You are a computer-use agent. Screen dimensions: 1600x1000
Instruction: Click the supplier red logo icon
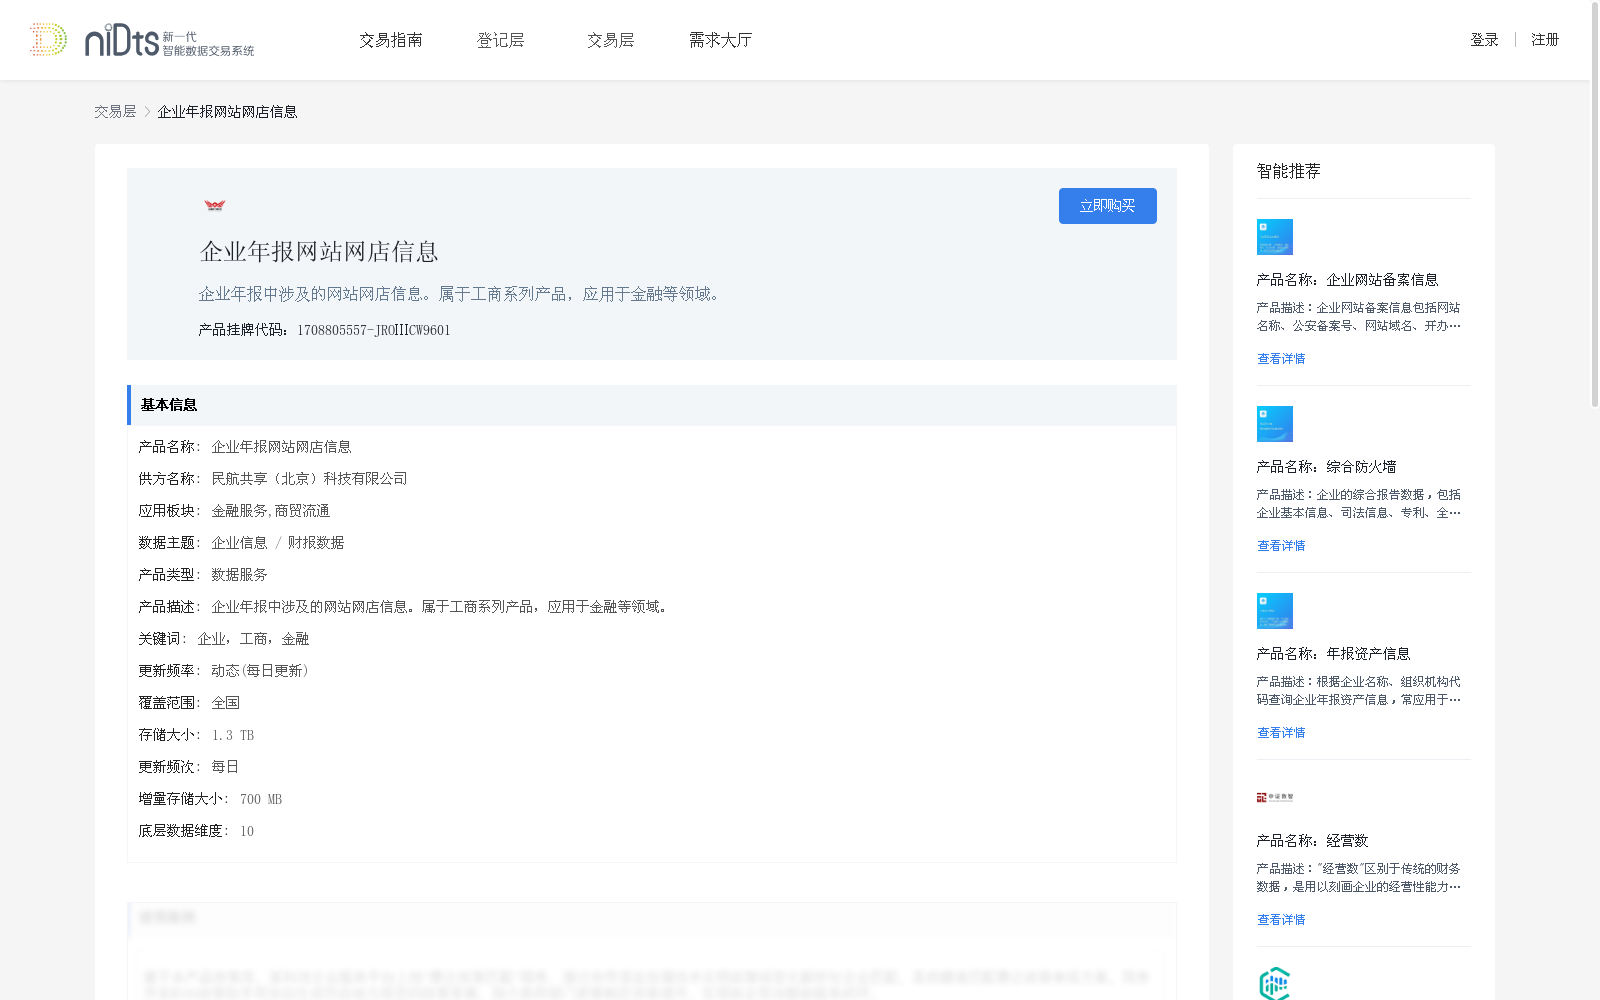point(215,205)
